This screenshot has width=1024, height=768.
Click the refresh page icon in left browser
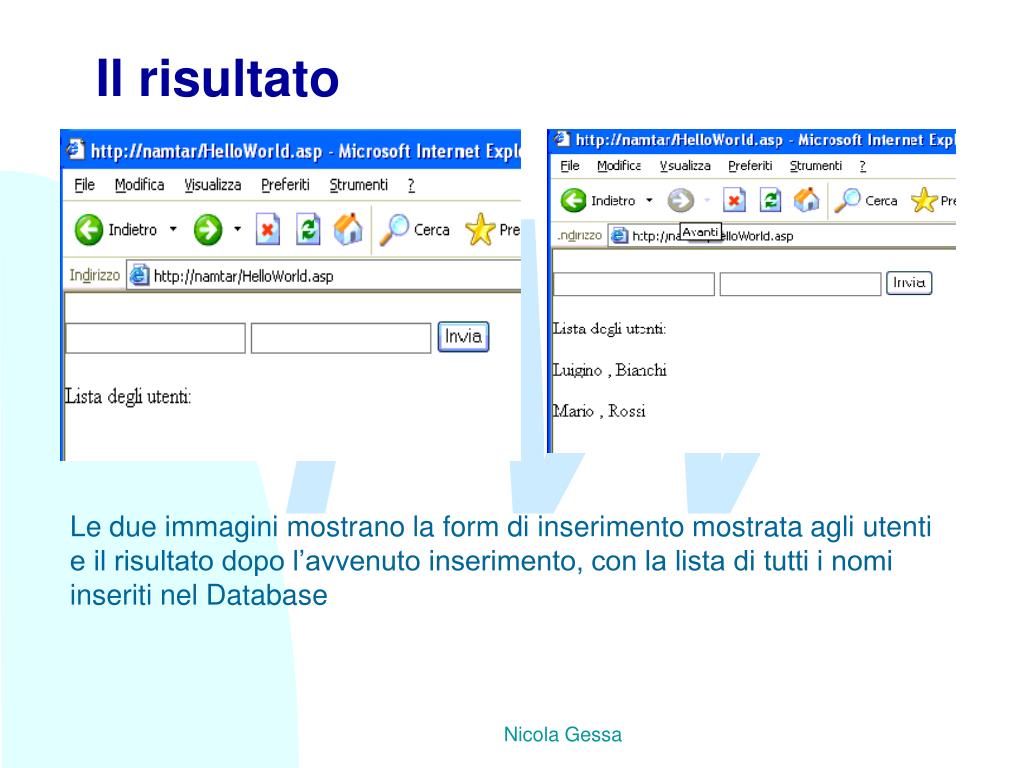pyautogui.click(x=308, y=229)
